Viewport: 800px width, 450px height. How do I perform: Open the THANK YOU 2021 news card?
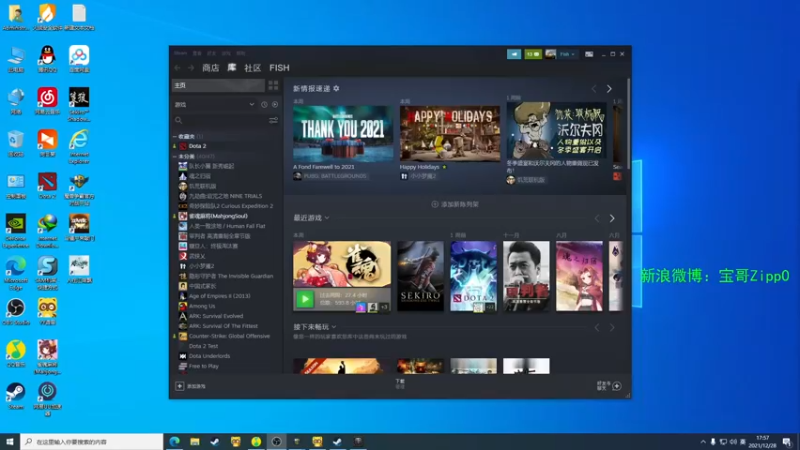(x=343, y=134)
